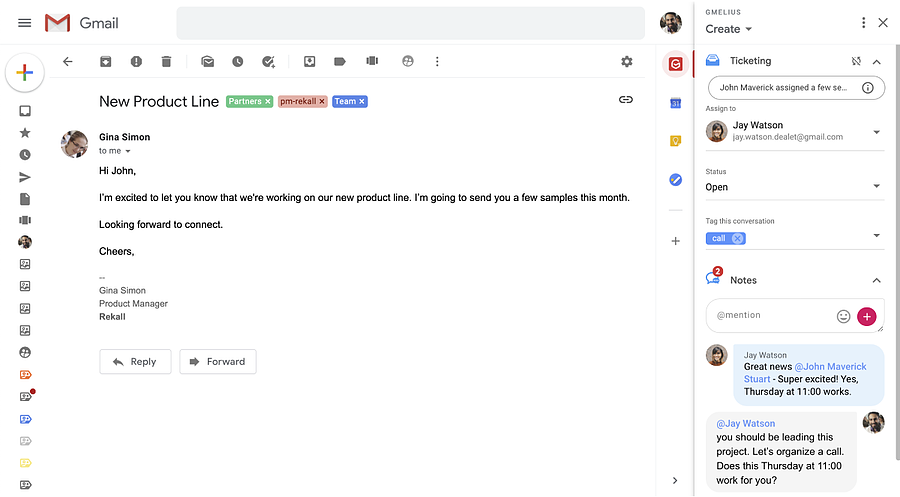Image resolution: width=900 pixels, height=497 pixels.
Task: Toggle the sync icon next to Ticketing
Action: (856, 61)
